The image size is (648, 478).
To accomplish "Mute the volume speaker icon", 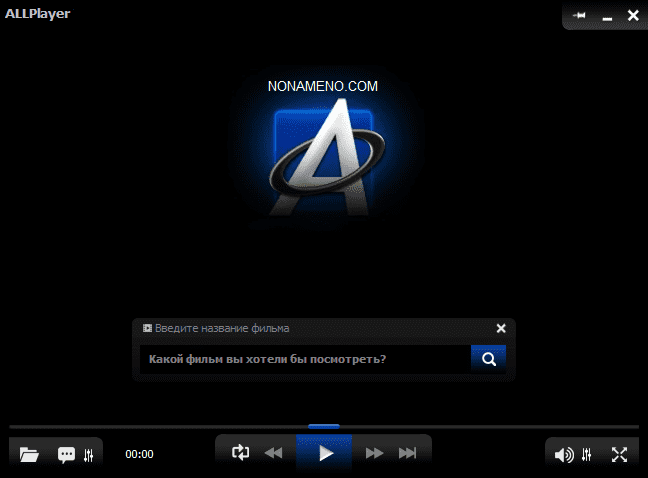I will pos(564,455).
